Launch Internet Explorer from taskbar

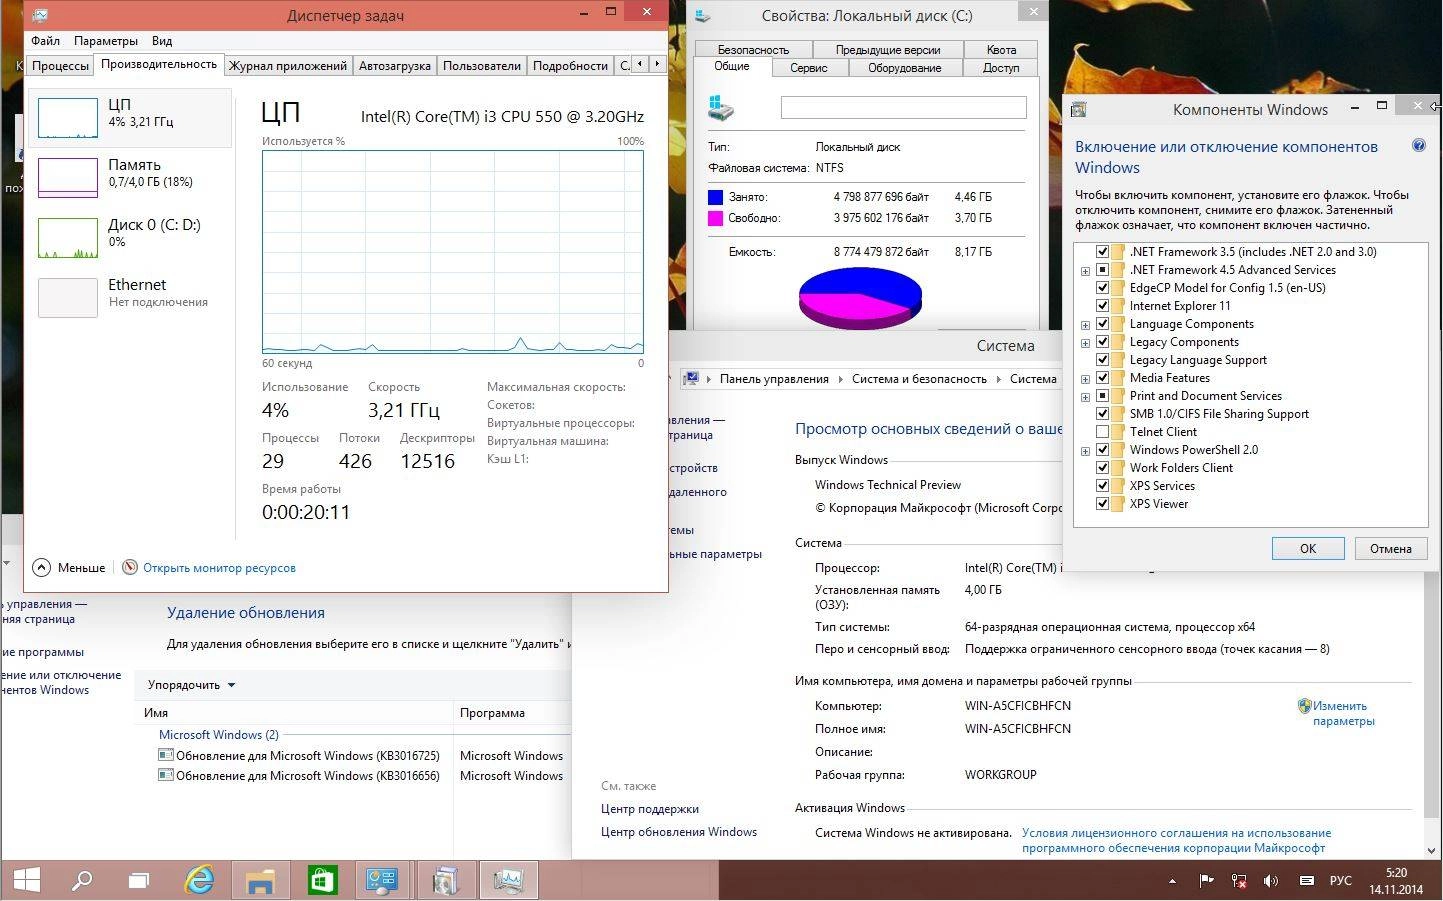pos(200,880)
